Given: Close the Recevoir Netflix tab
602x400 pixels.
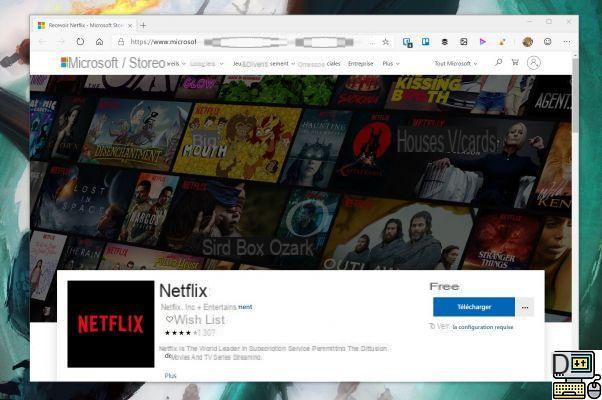Looking at the screenshot, I should (x=130, y=25).
